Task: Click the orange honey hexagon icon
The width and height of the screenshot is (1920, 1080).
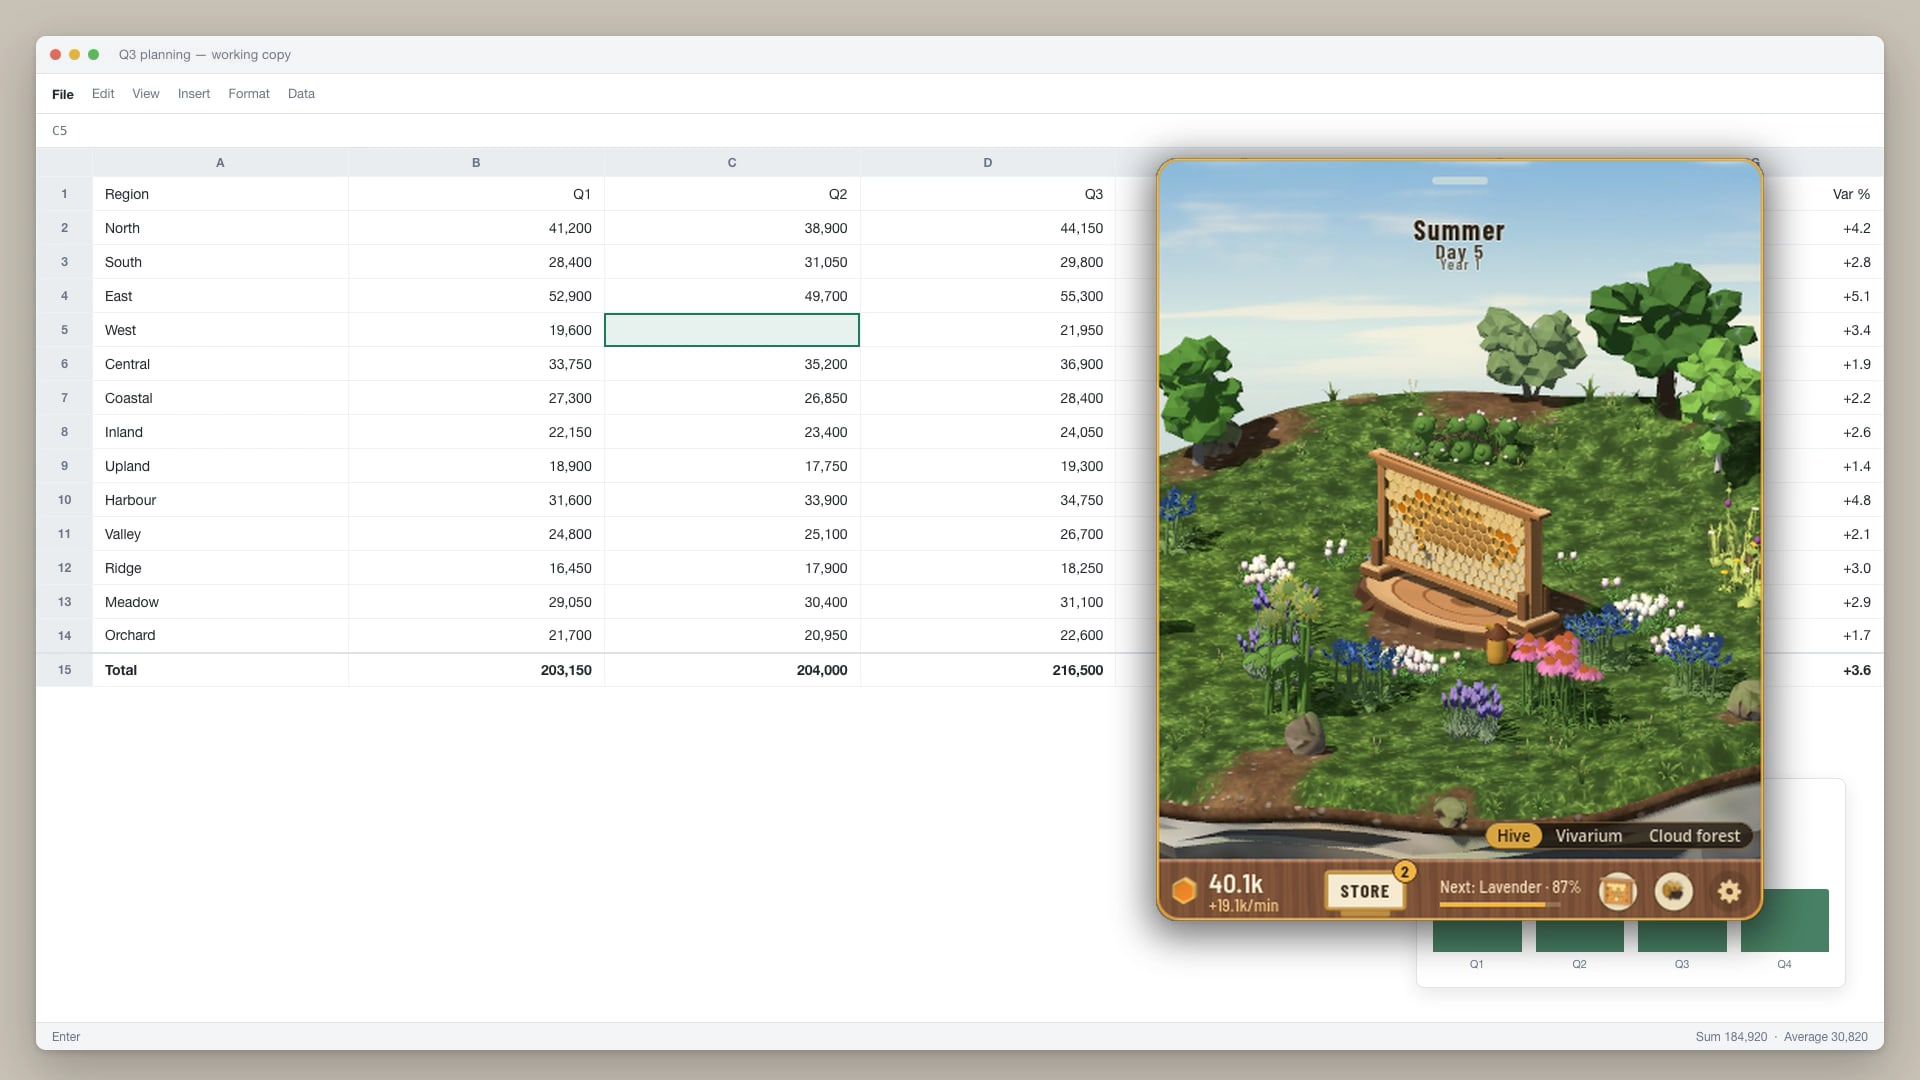Action: [x=1184, y=891]
